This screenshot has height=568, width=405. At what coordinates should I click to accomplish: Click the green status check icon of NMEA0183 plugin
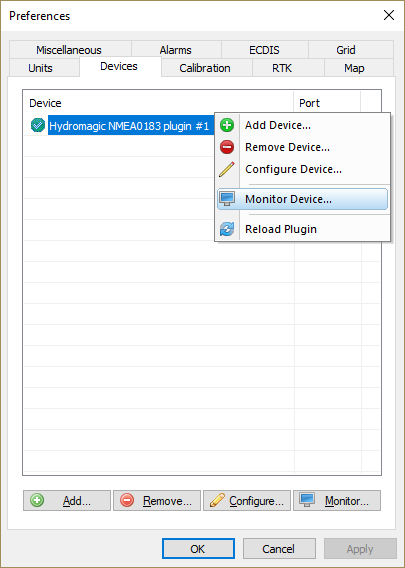(38, 126)
